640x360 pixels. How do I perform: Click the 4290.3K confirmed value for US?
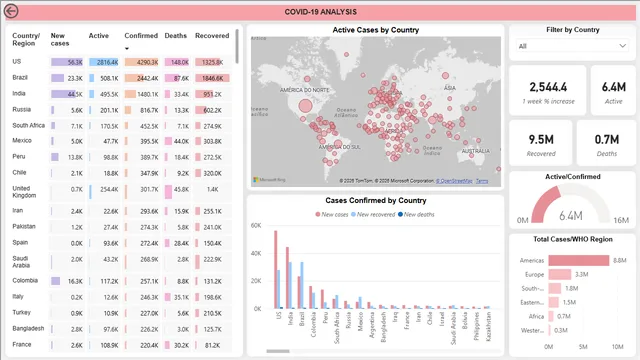pos(147,62)
